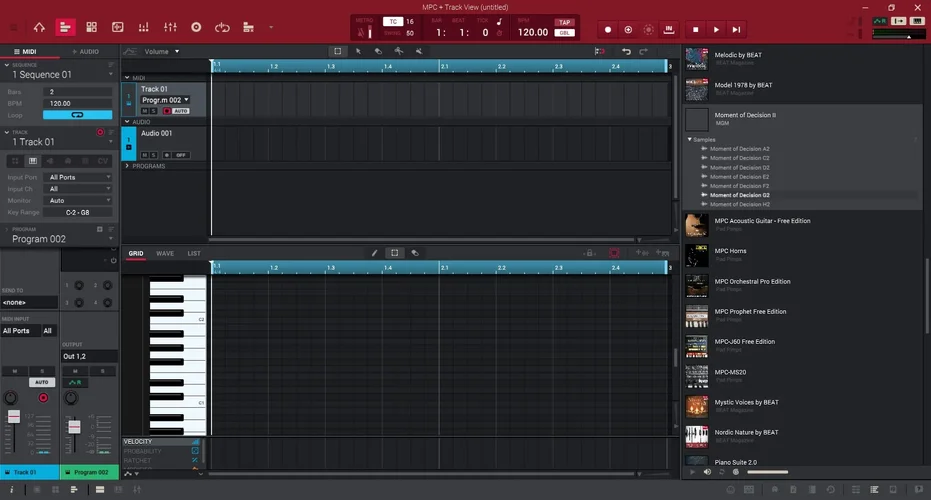931x500 pixels.
Task: Open the Sample Edit mode icon
Action: 118,27
